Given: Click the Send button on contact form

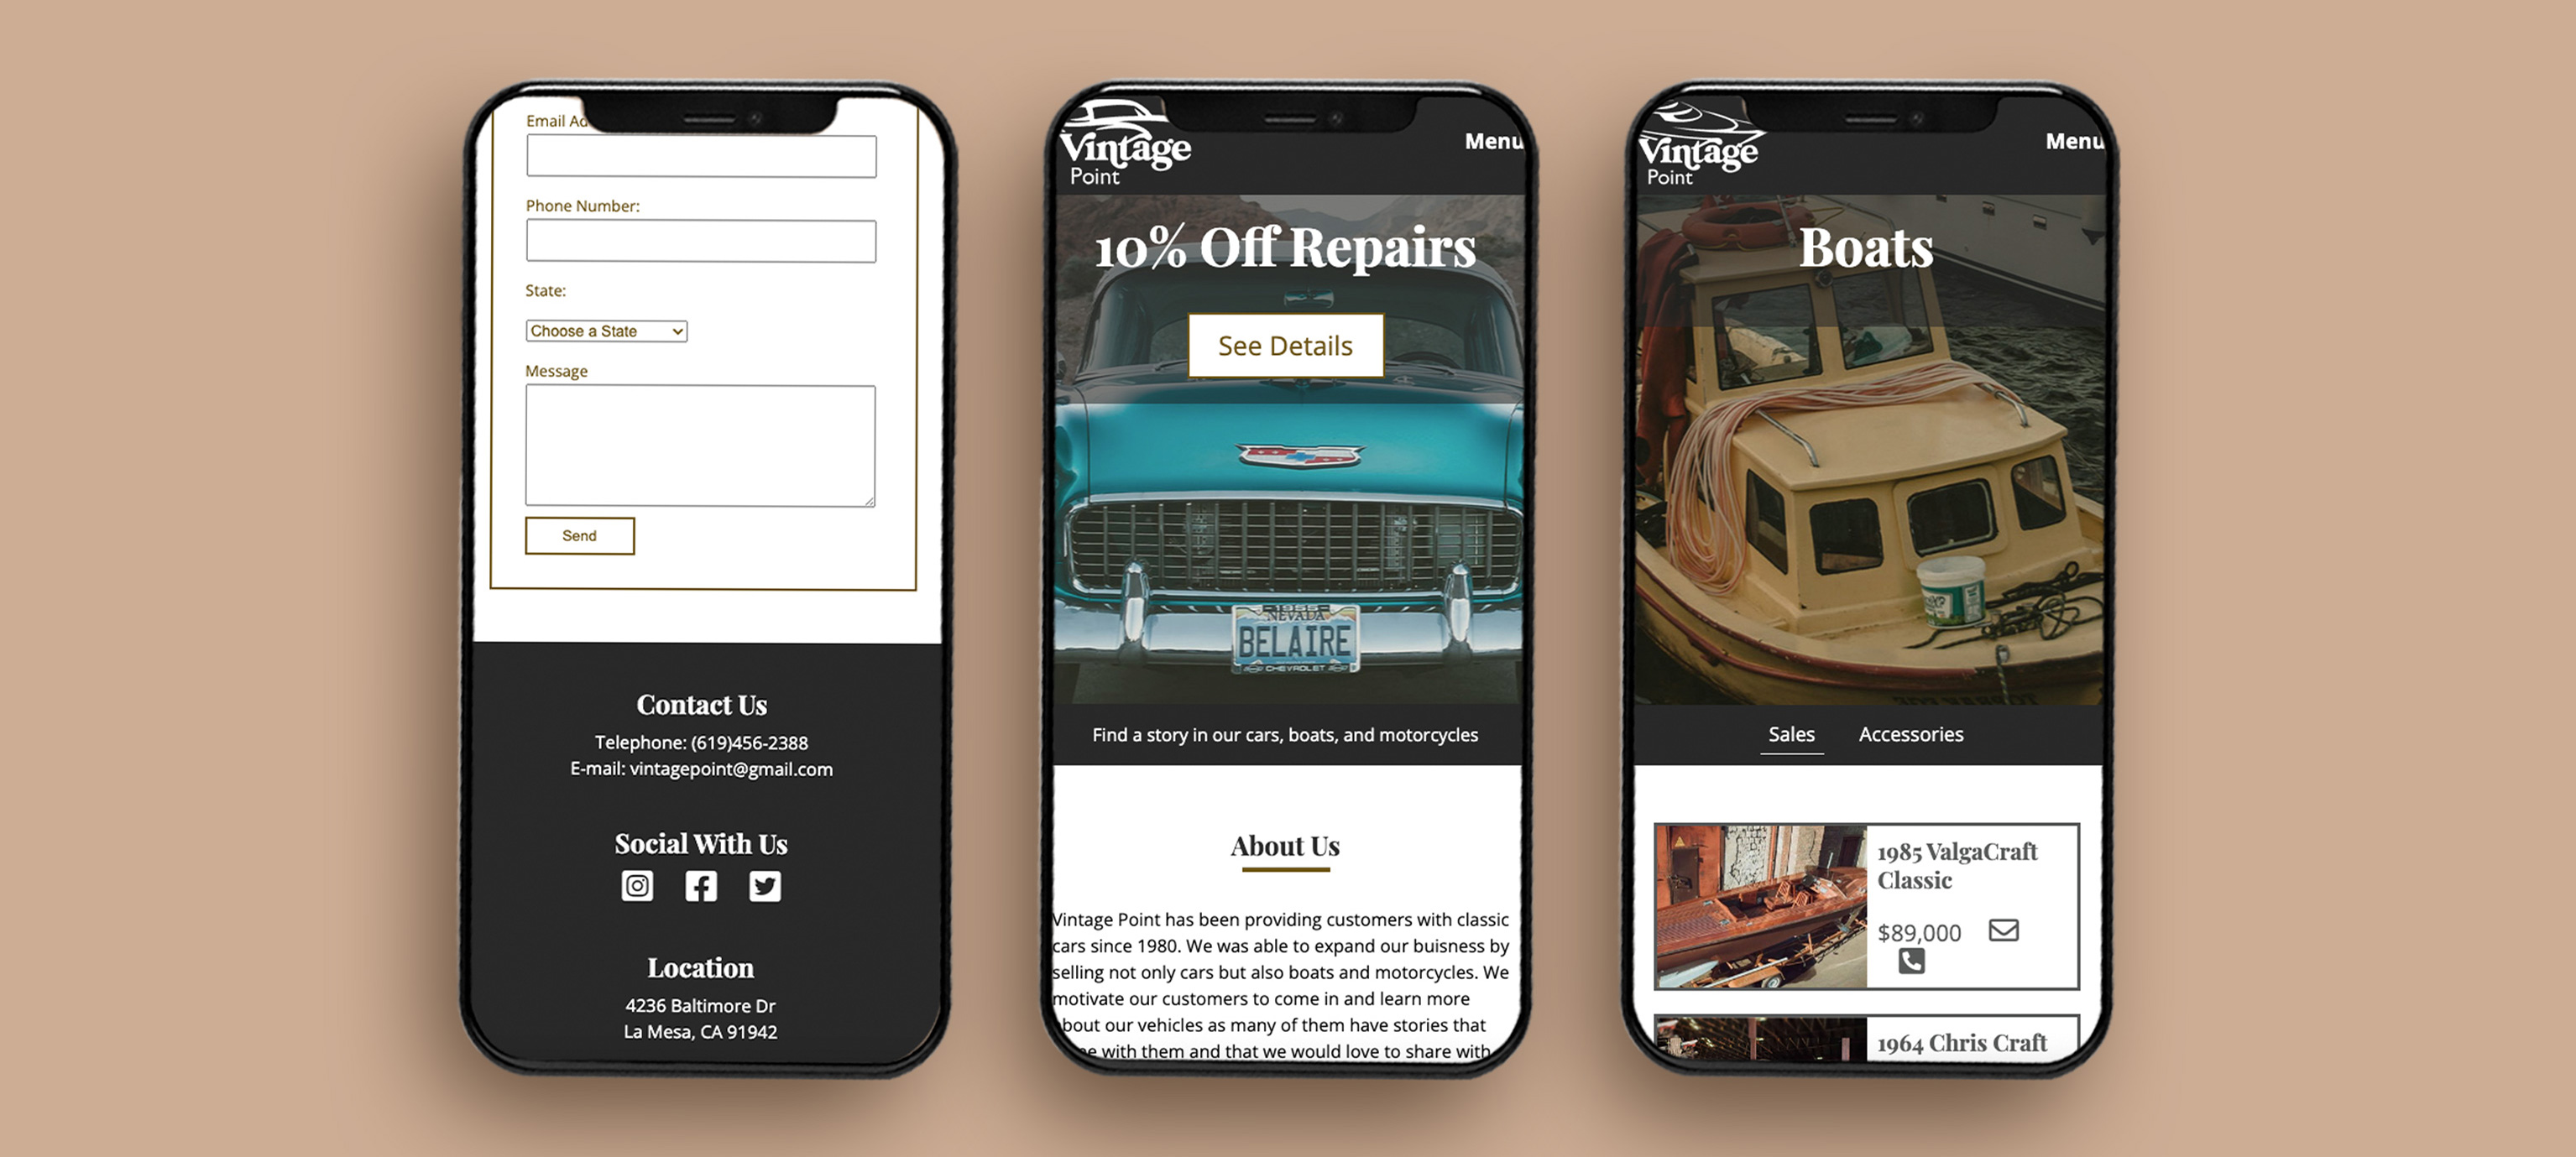Looking at the screenshot, I should coord(578,535).
